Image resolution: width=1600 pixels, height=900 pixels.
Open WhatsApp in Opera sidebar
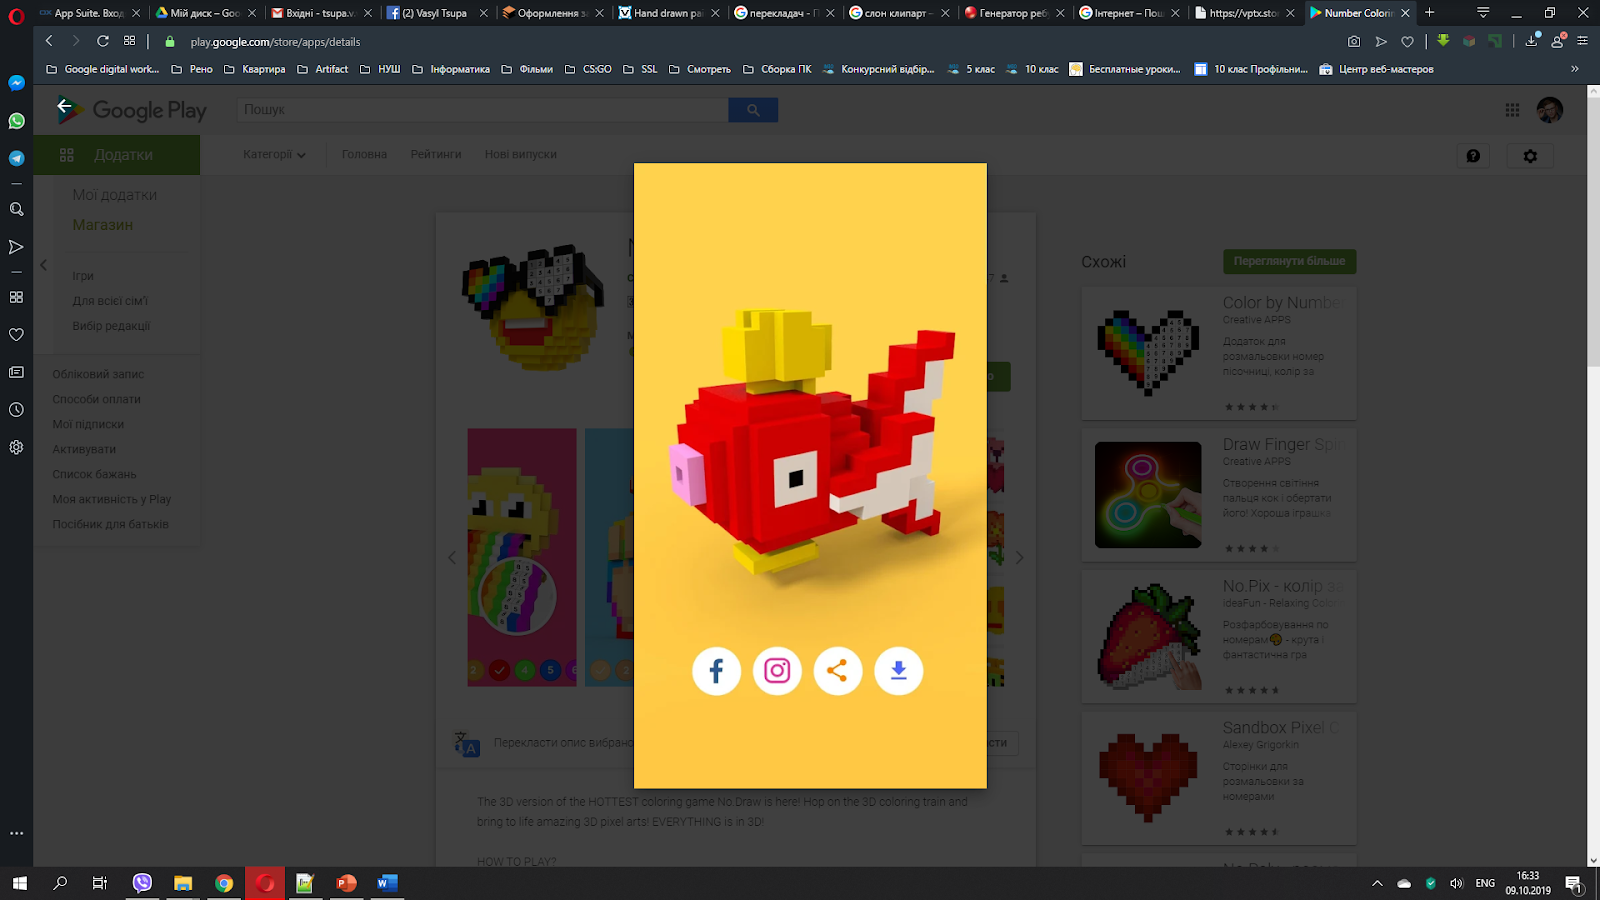16,121
